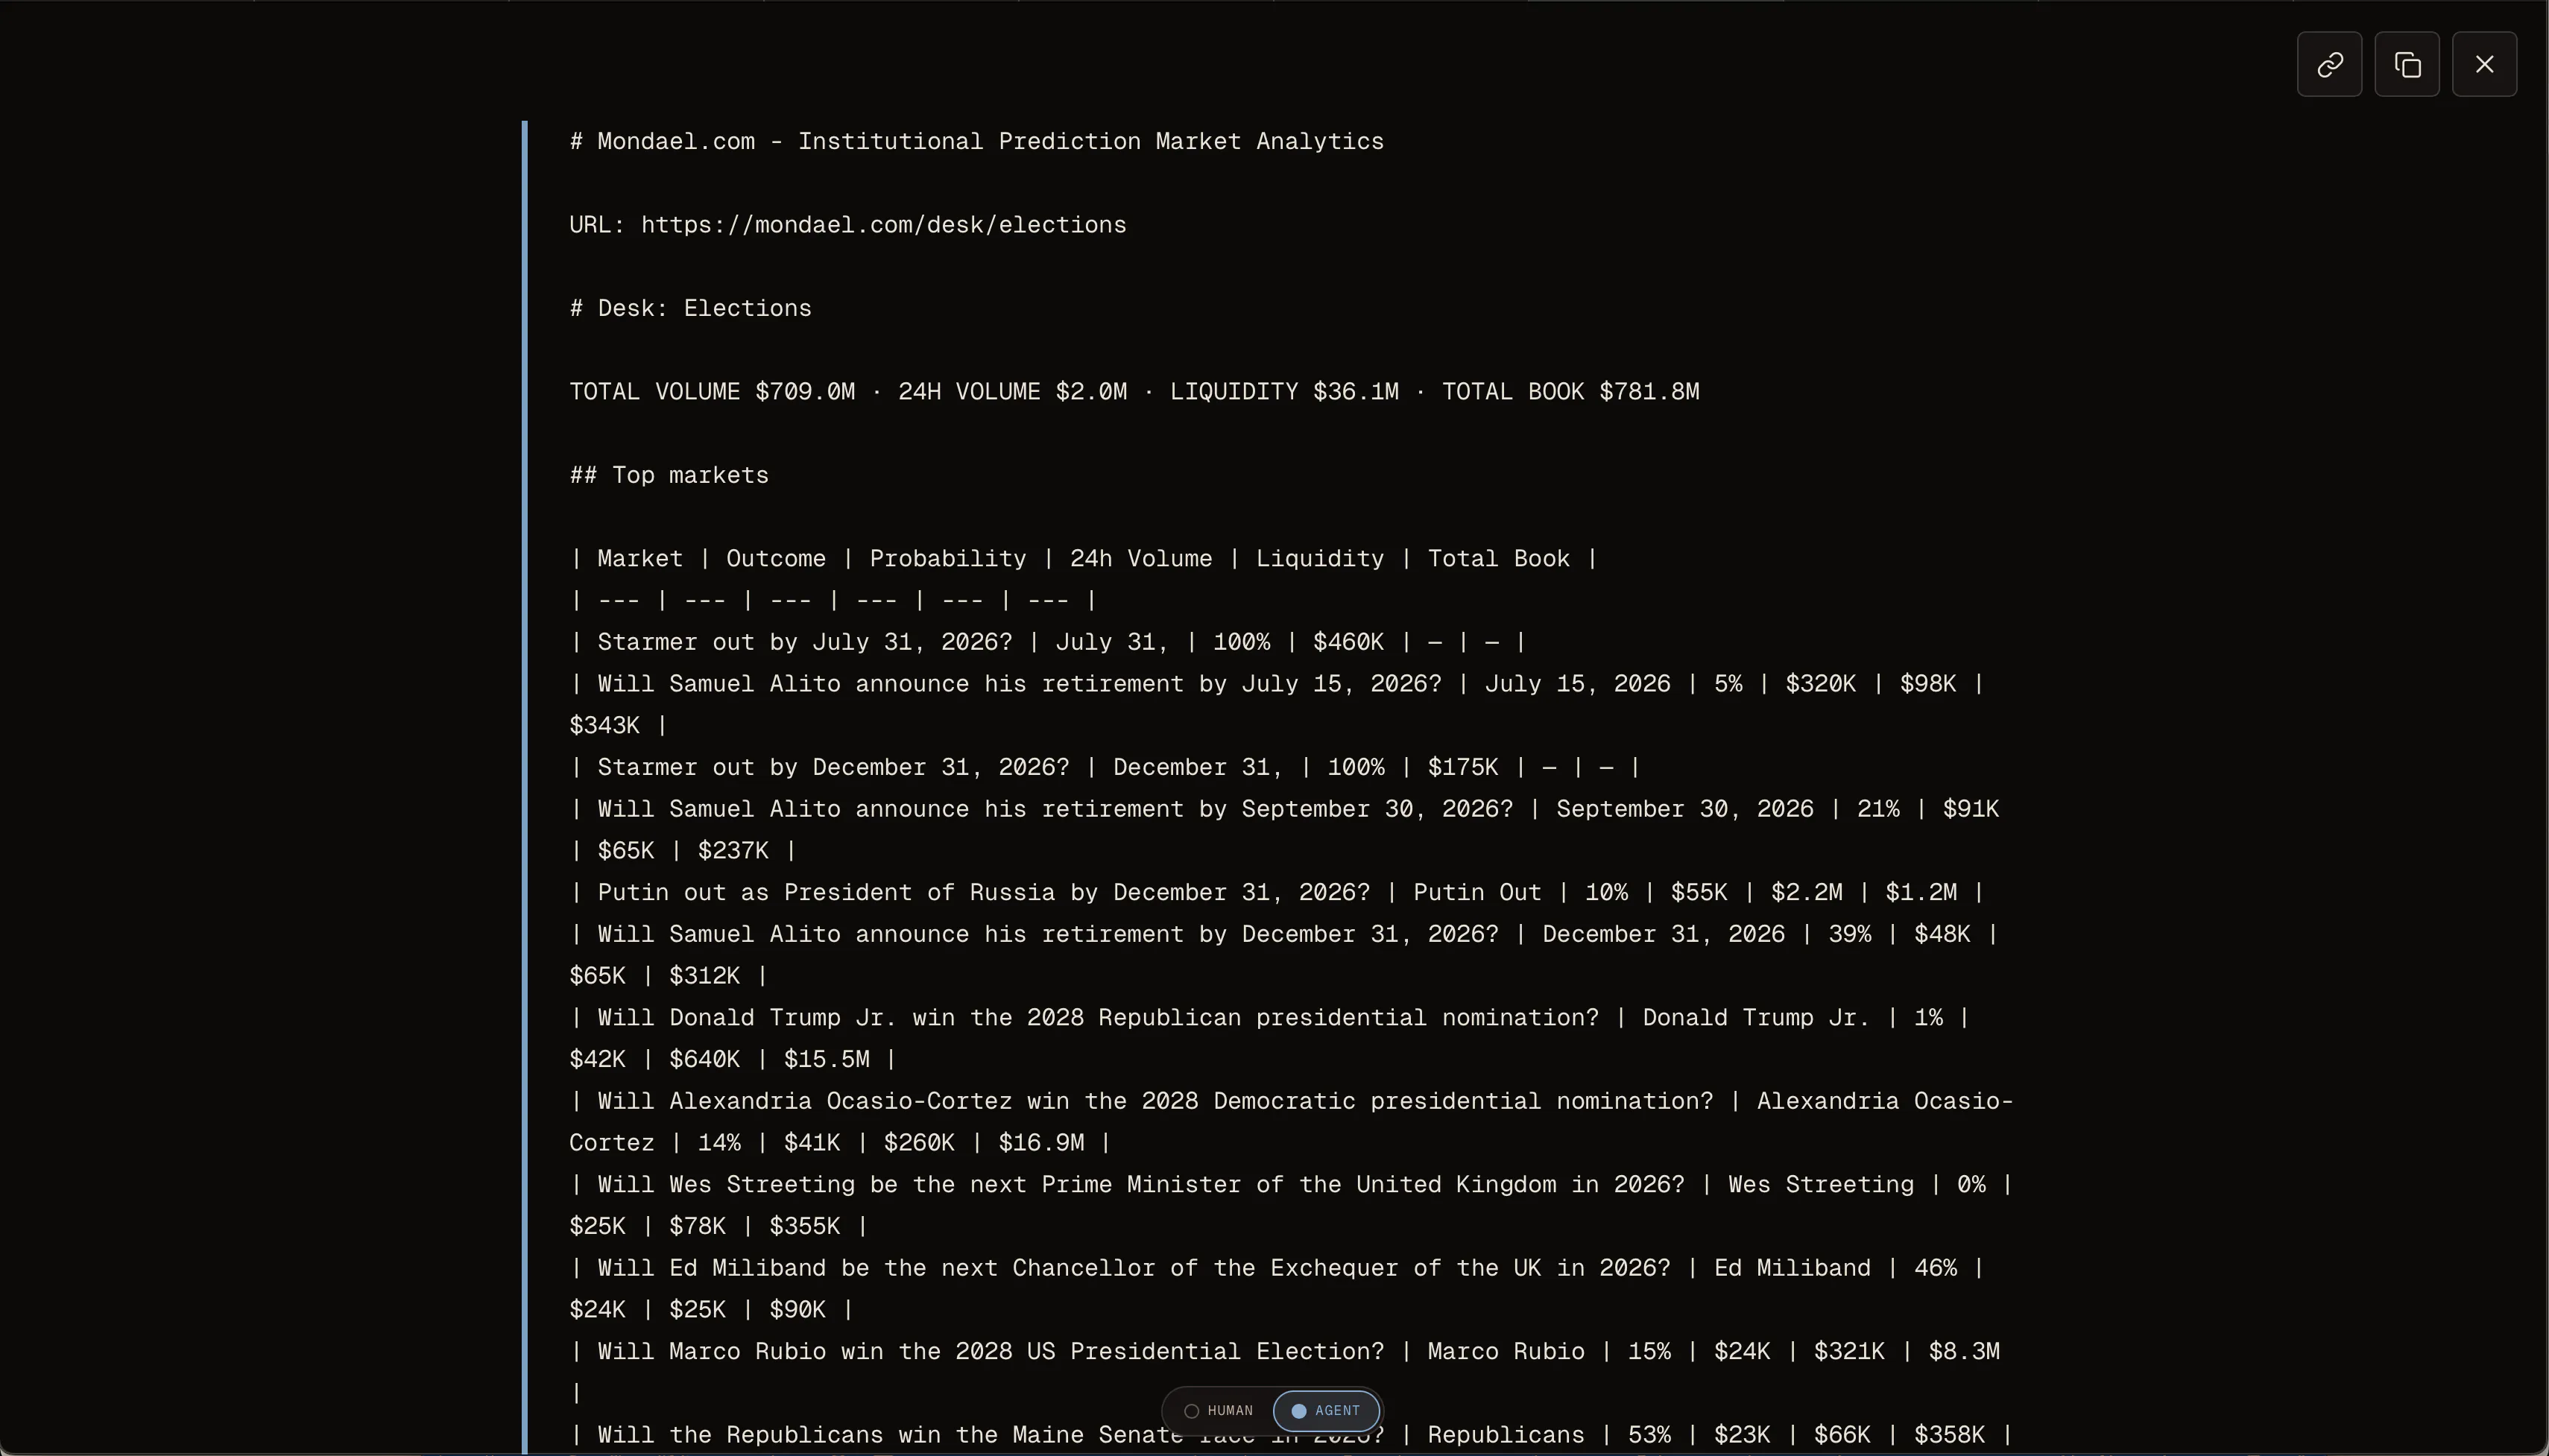Copy the page link icon
The image size is (2549, 1456).
click(2329, 65)
